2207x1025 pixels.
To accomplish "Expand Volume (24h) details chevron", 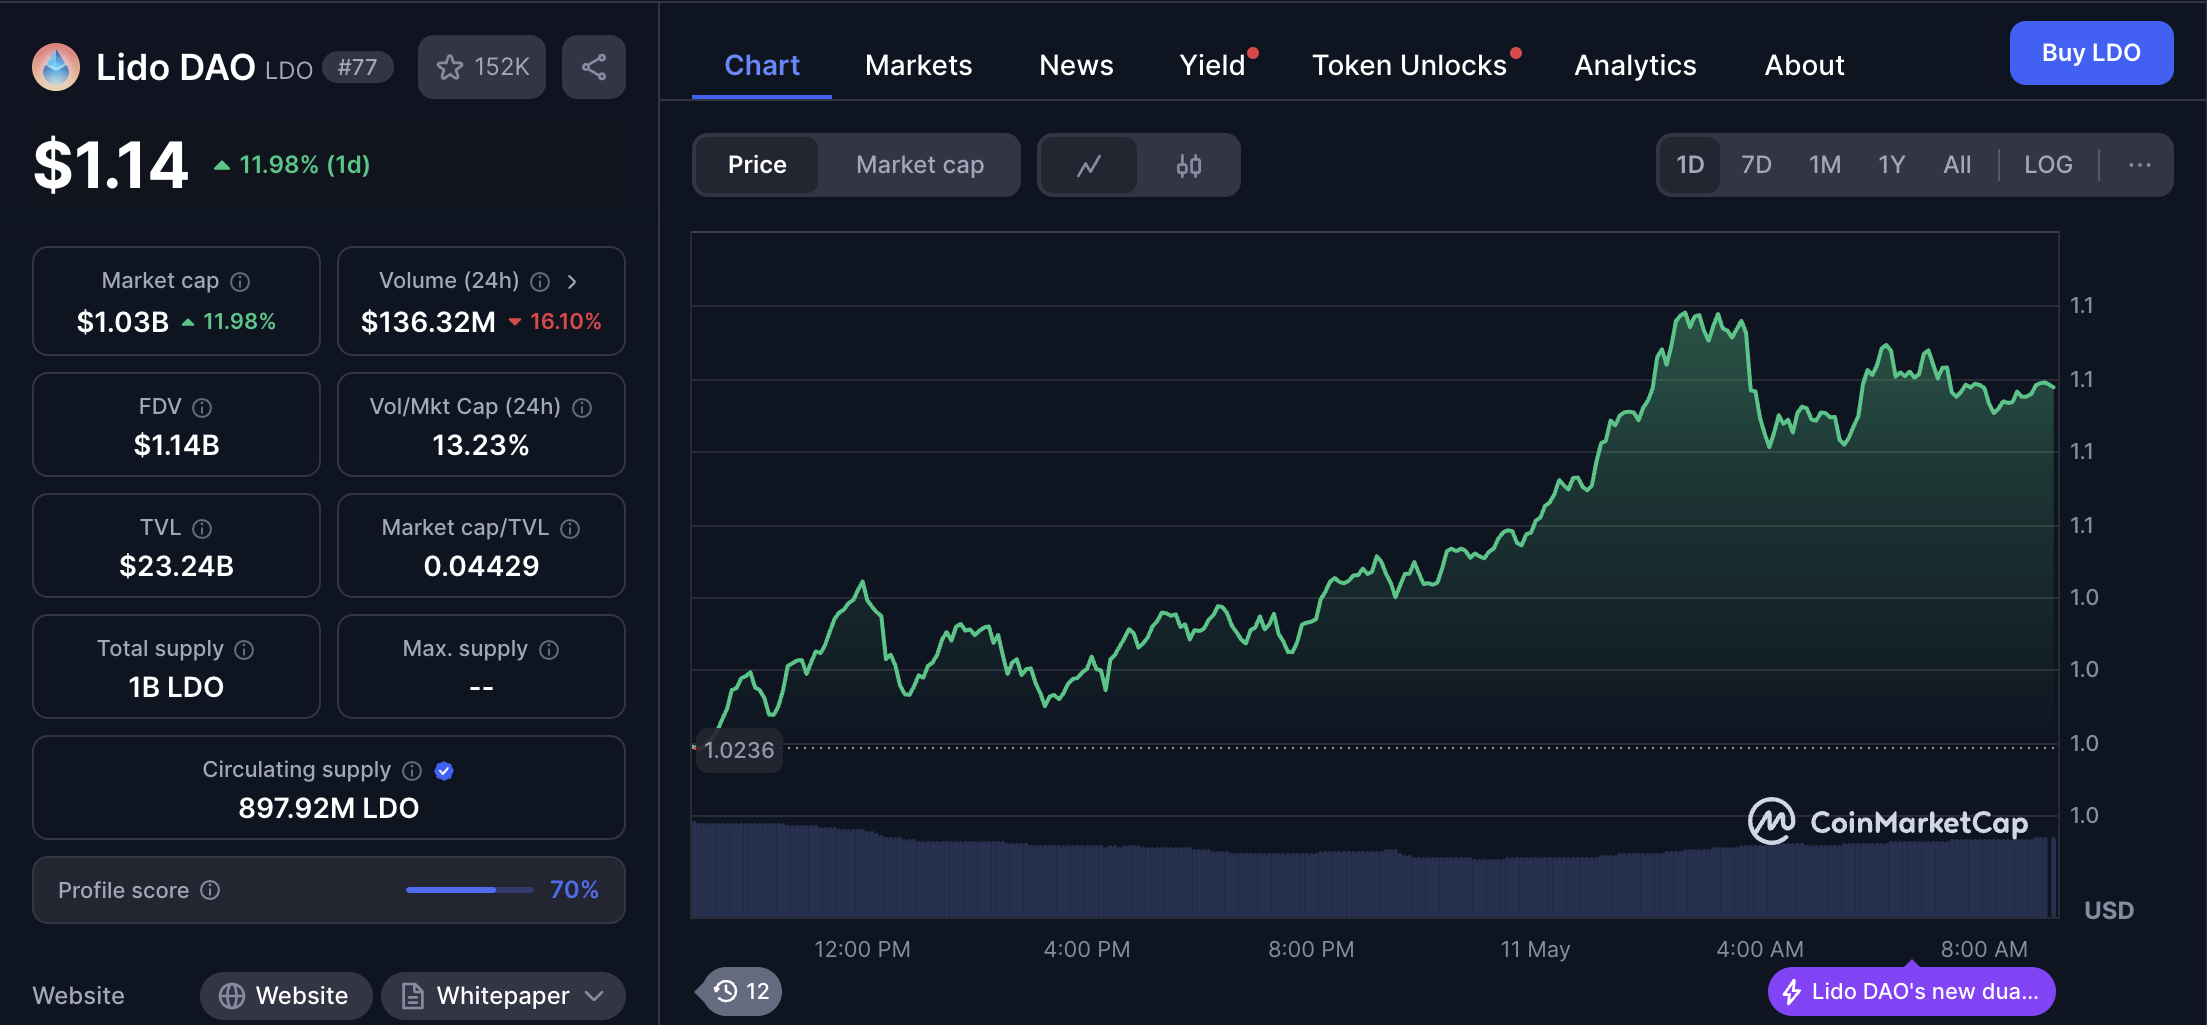I will [572, 282].
